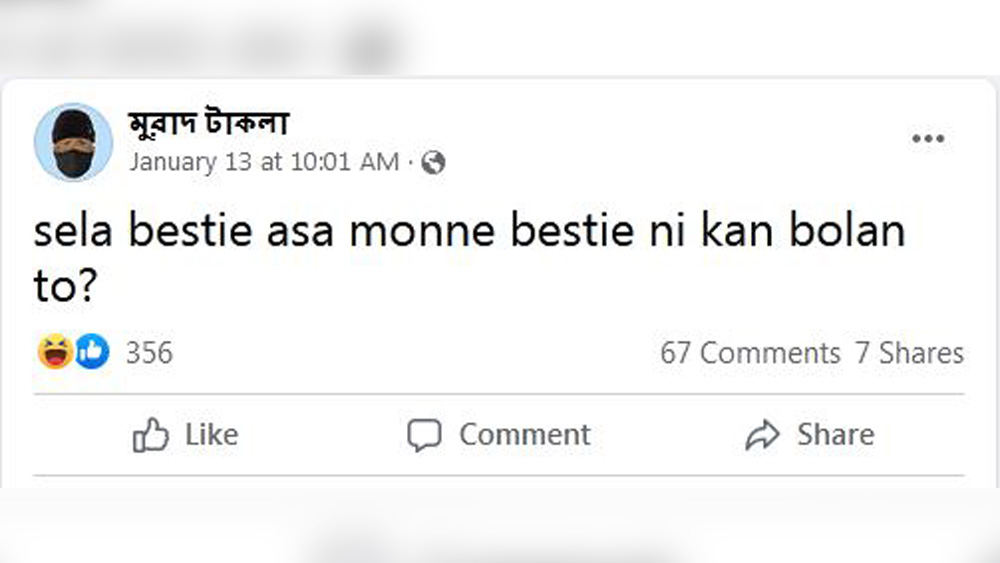Open the three-dots post options menu
Image resolution: width=1000 pixels, height=563 pixels.
point(928,139)
